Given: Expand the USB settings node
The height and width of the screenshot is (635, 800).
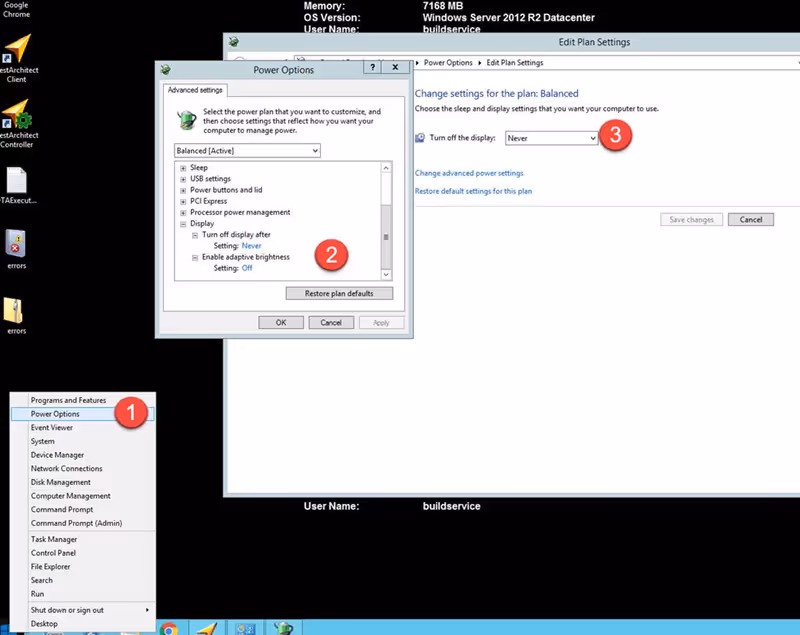Looking at the screenshot, I should [x=183, y=179].
